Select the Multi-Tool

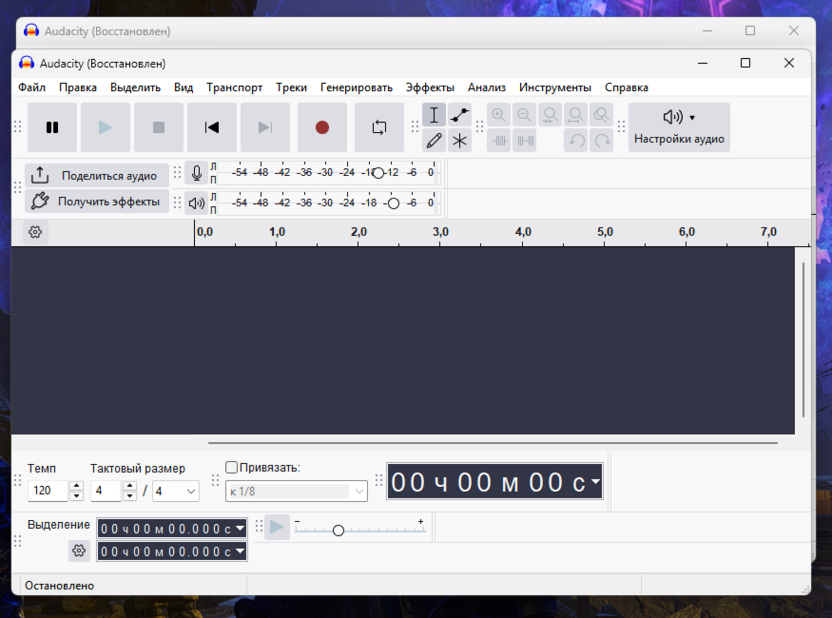click(459, 140)
